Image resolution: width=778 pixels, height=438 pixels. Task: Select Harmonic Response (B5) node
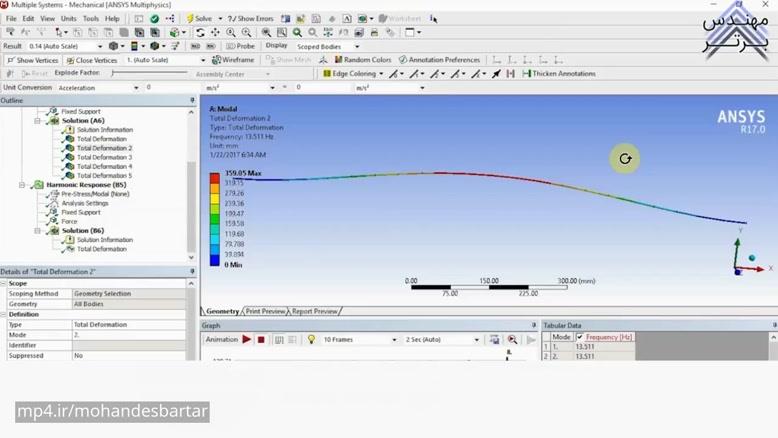86,185
